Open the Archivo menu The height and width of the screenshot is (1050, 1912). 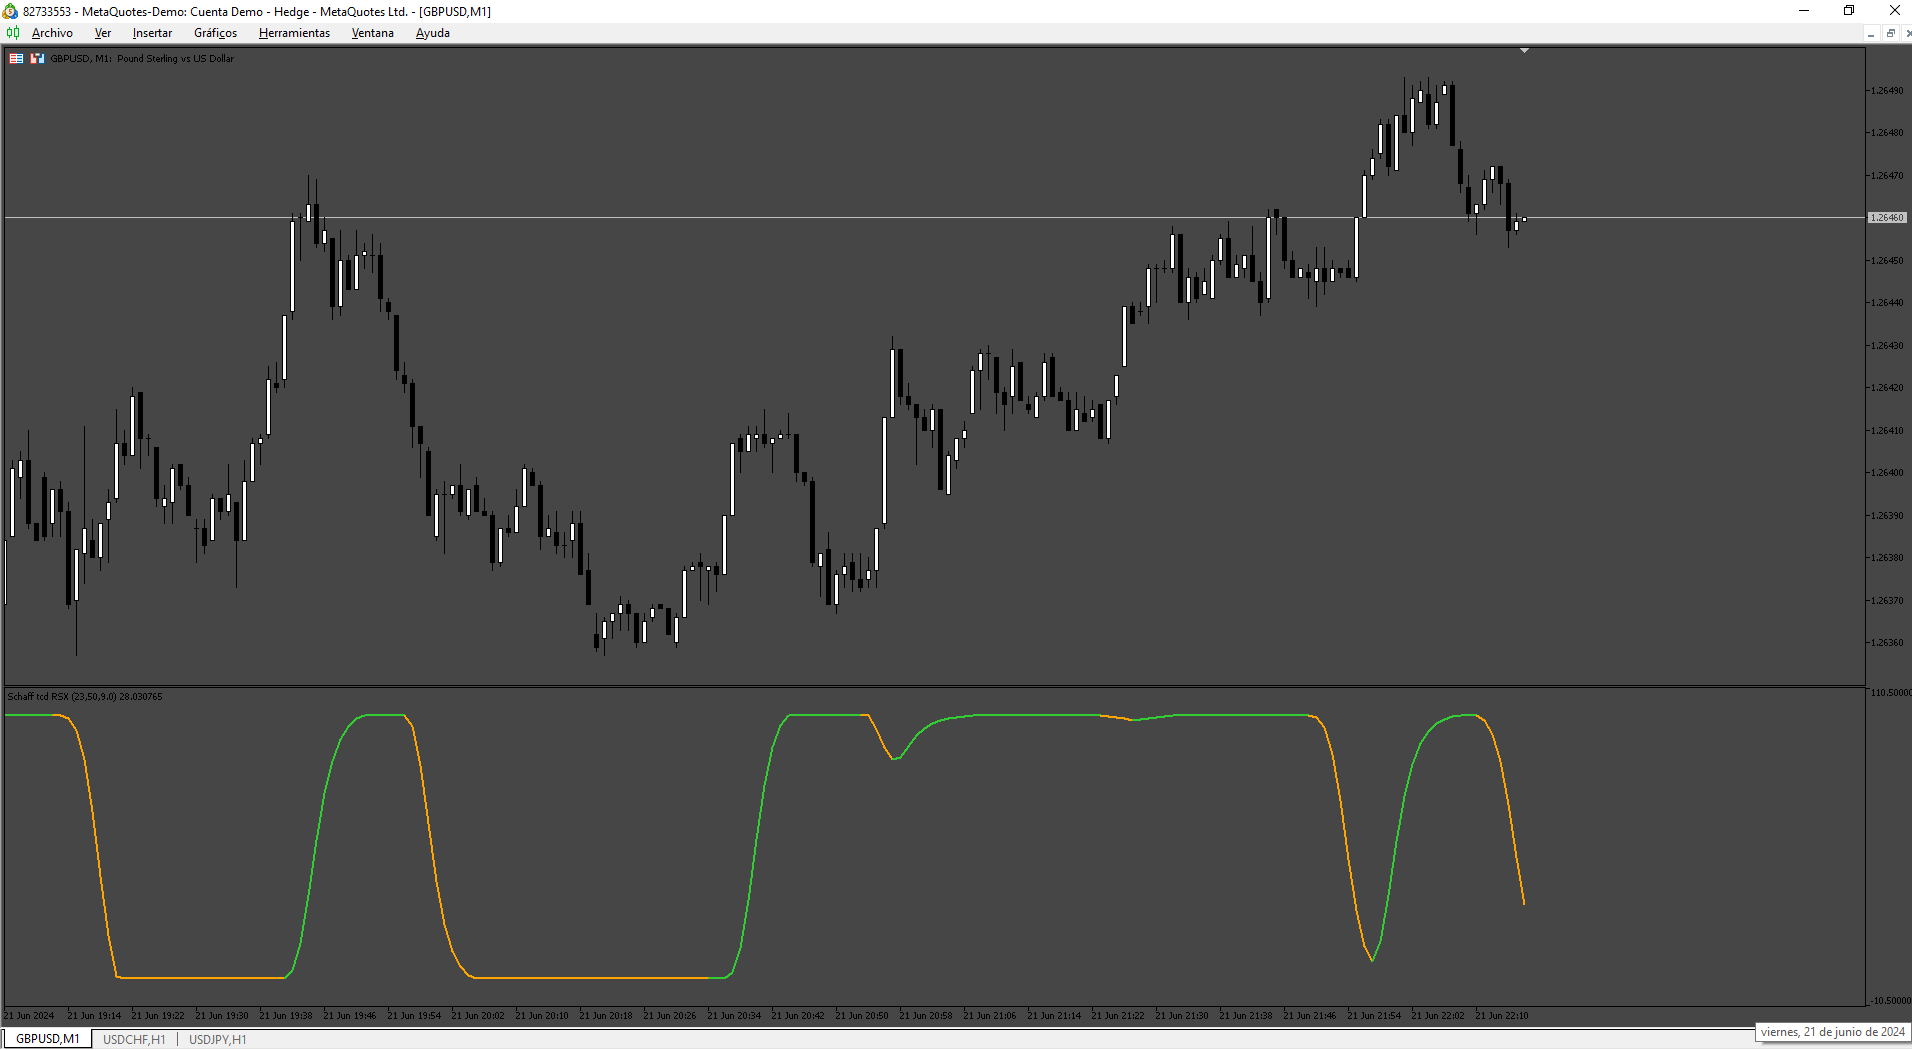click(52, 33)
